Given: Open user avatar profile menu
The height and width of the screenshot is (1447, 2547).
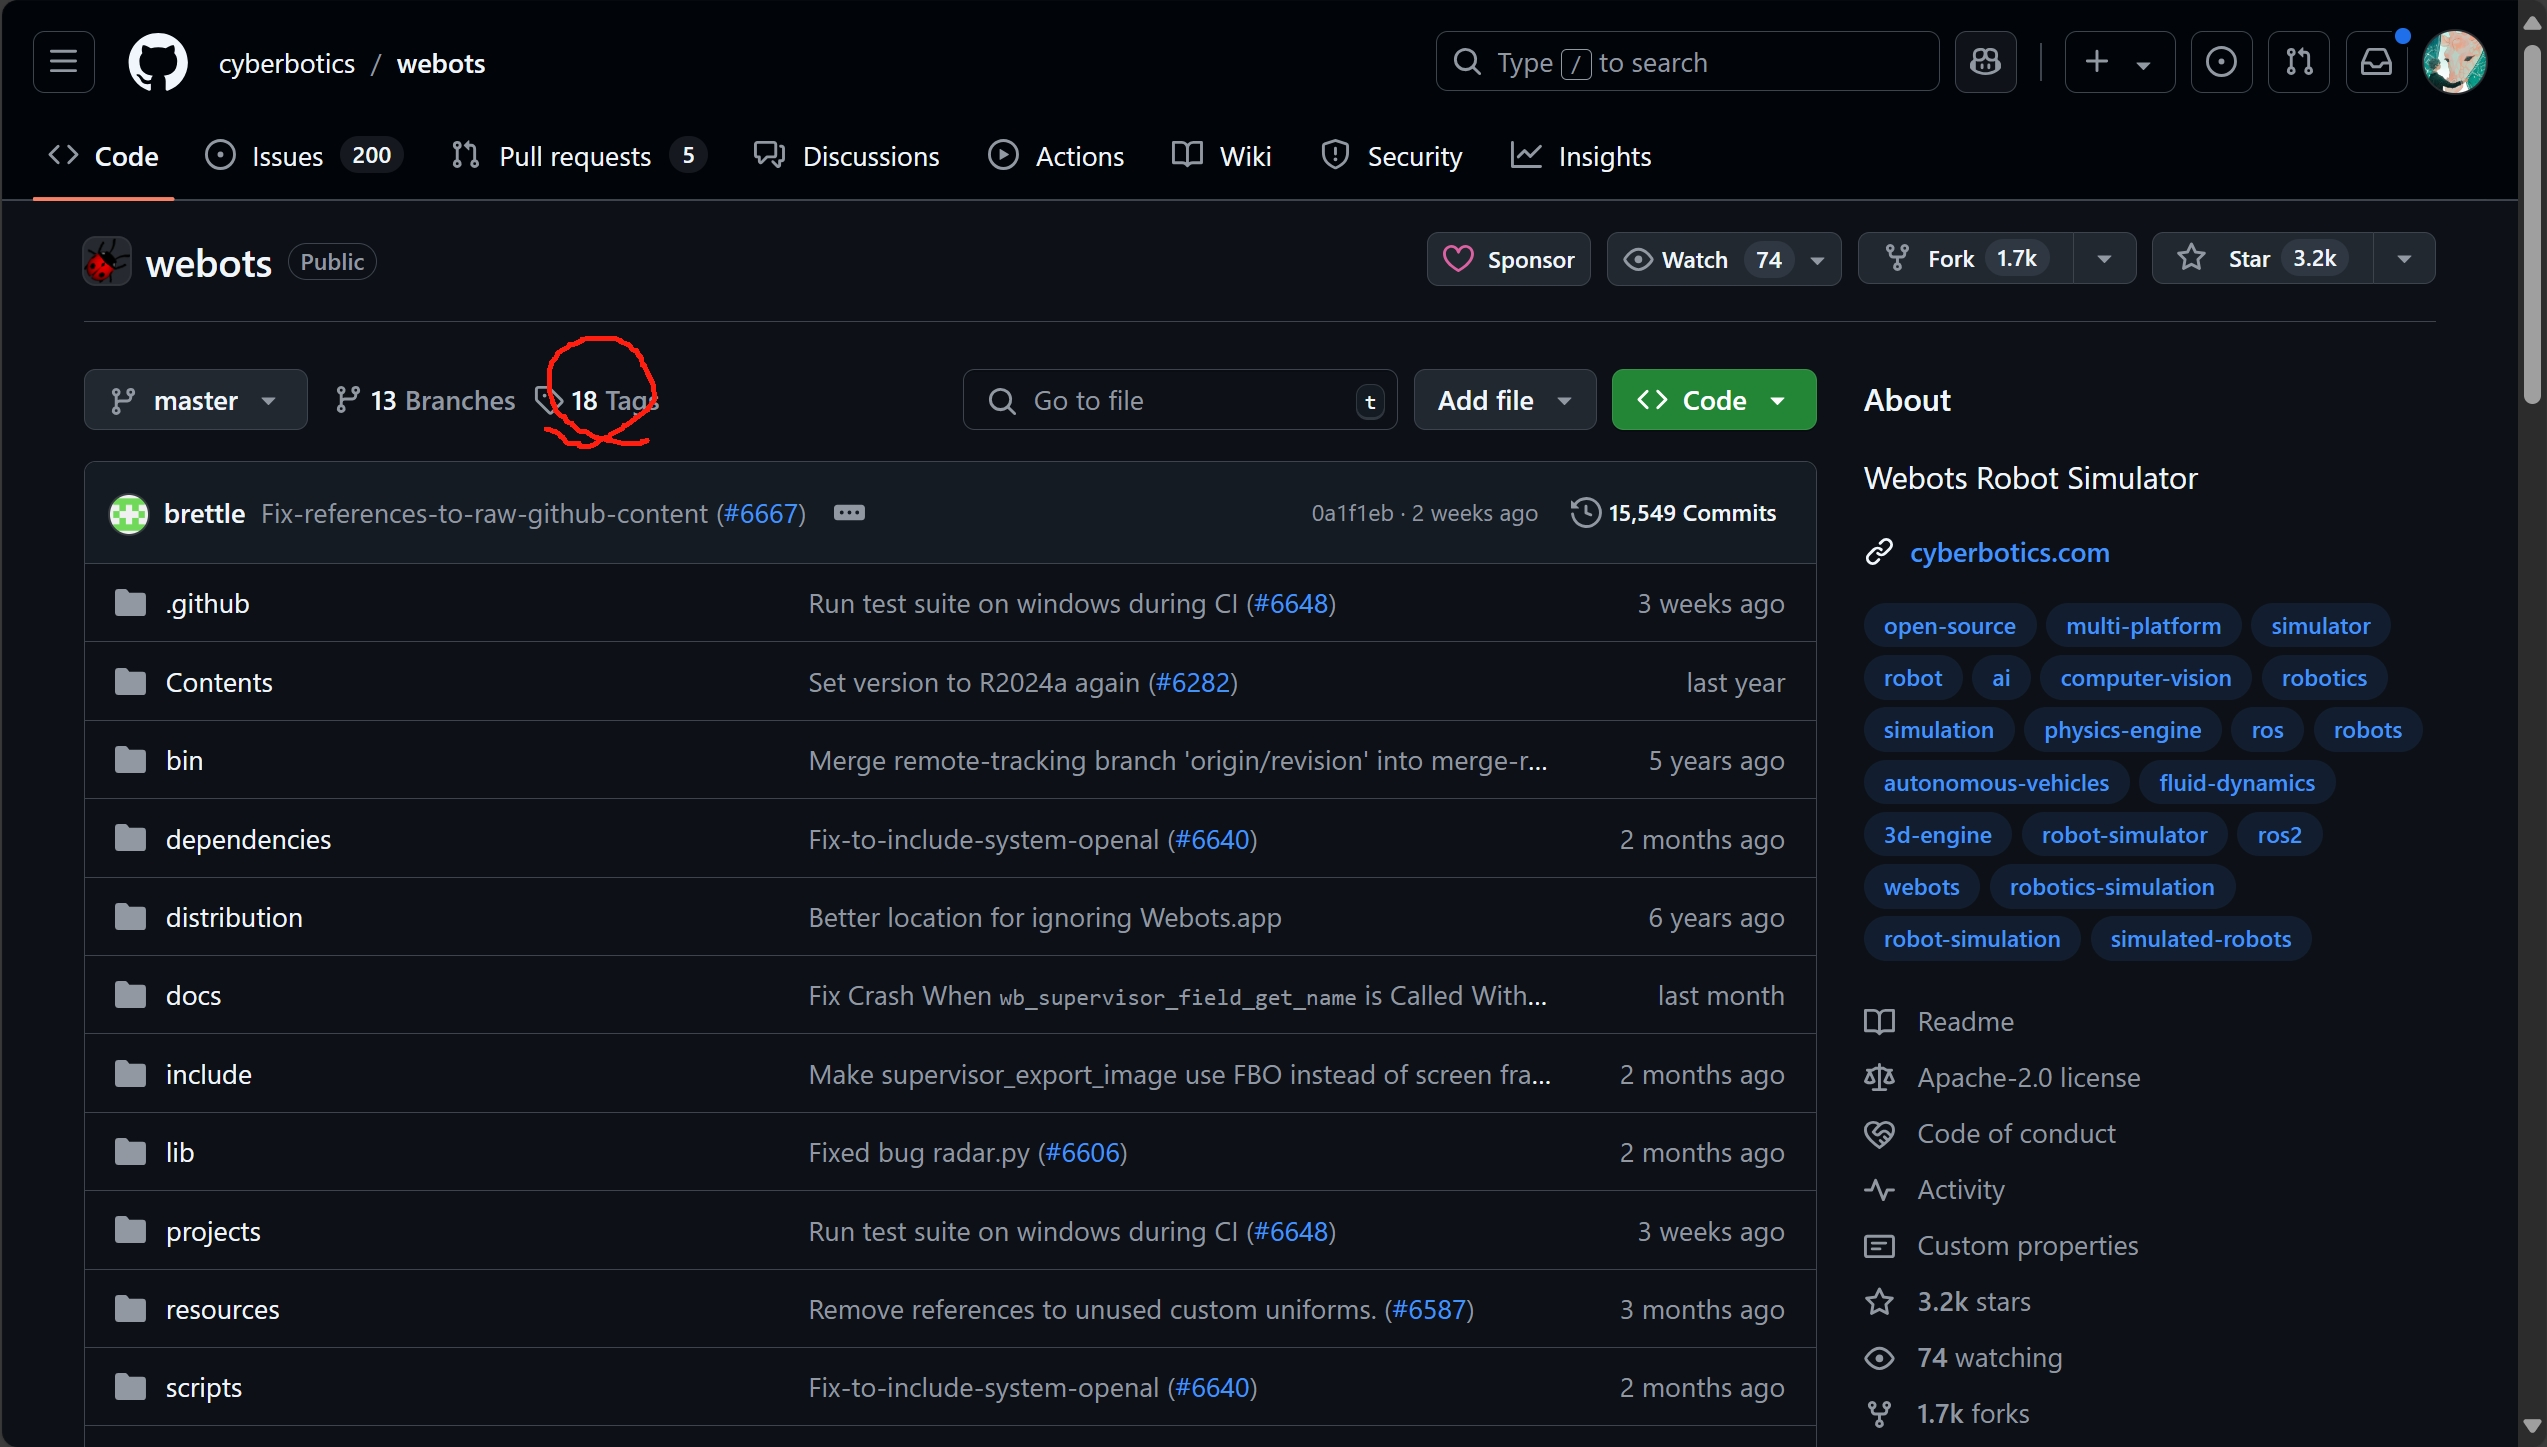Looking at the screenshot, I should point(2454,62).
